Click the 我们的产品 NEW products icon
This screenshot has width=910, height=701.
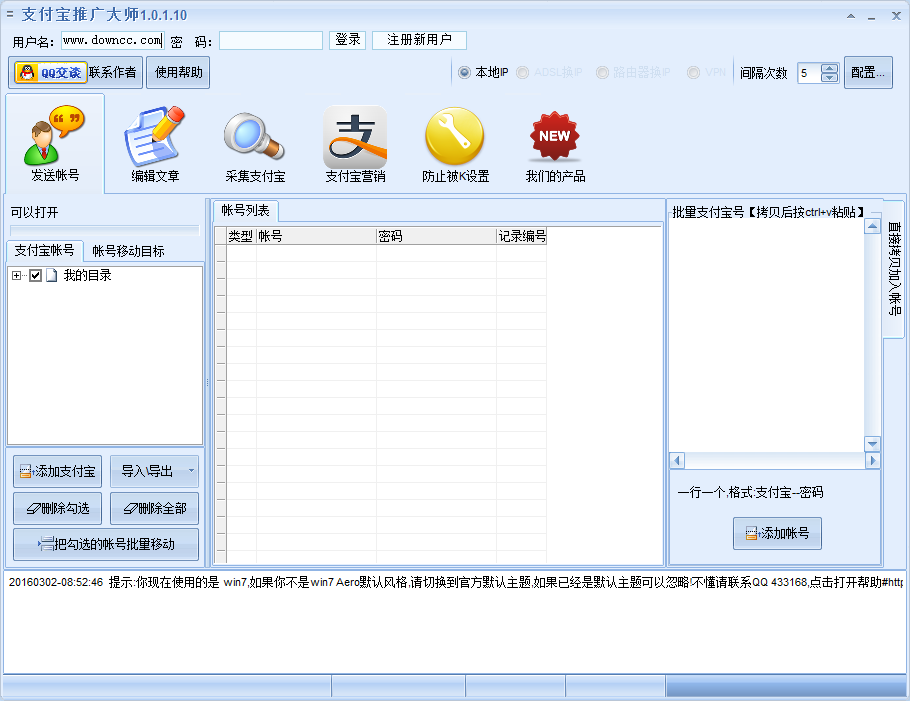pos(554,140)
